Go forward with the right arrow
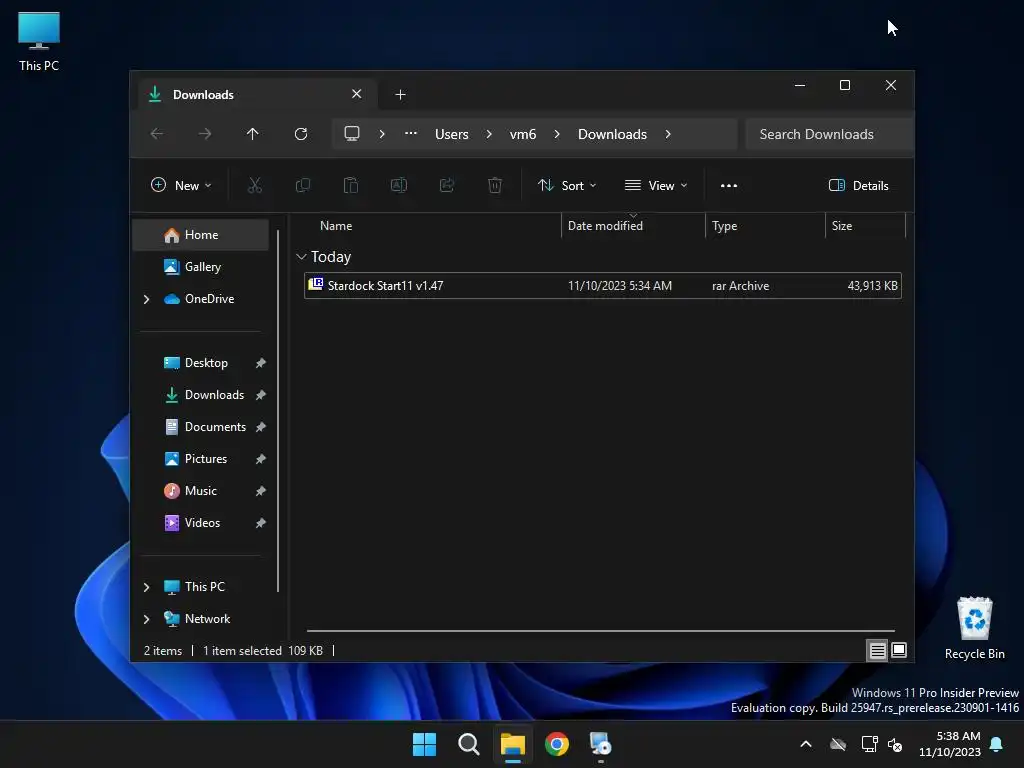 pyautogui.click(x=204, y=134)
